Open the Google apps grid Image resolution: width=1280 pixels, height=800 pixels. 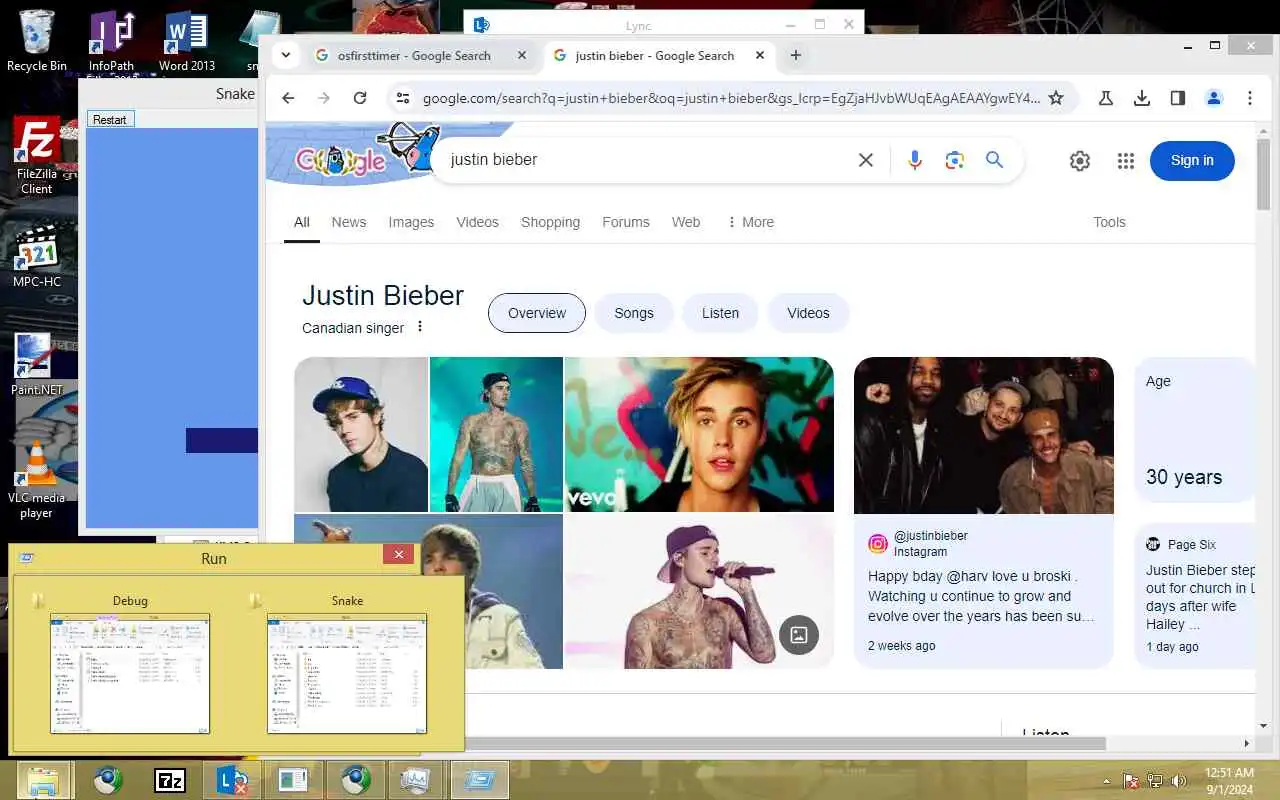pos(1126,161)
